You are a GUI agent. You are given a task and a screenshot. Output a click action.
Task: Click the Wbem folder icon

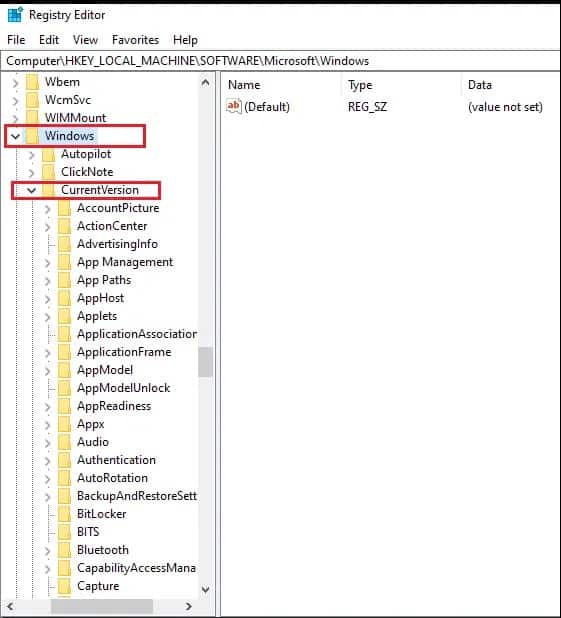[x=32, y=82]
